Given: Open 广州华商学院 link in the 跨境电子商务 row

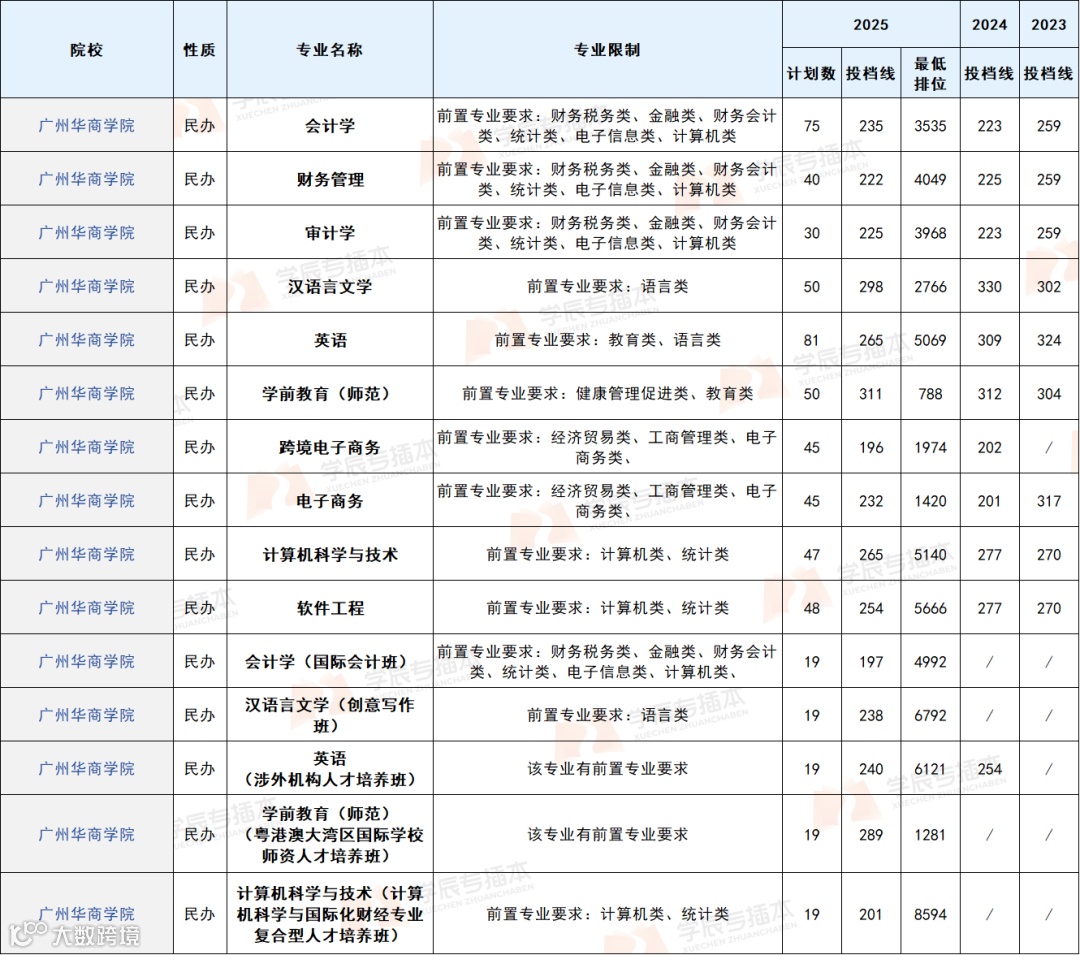Looking at the screenshot, I should [86, 447].
